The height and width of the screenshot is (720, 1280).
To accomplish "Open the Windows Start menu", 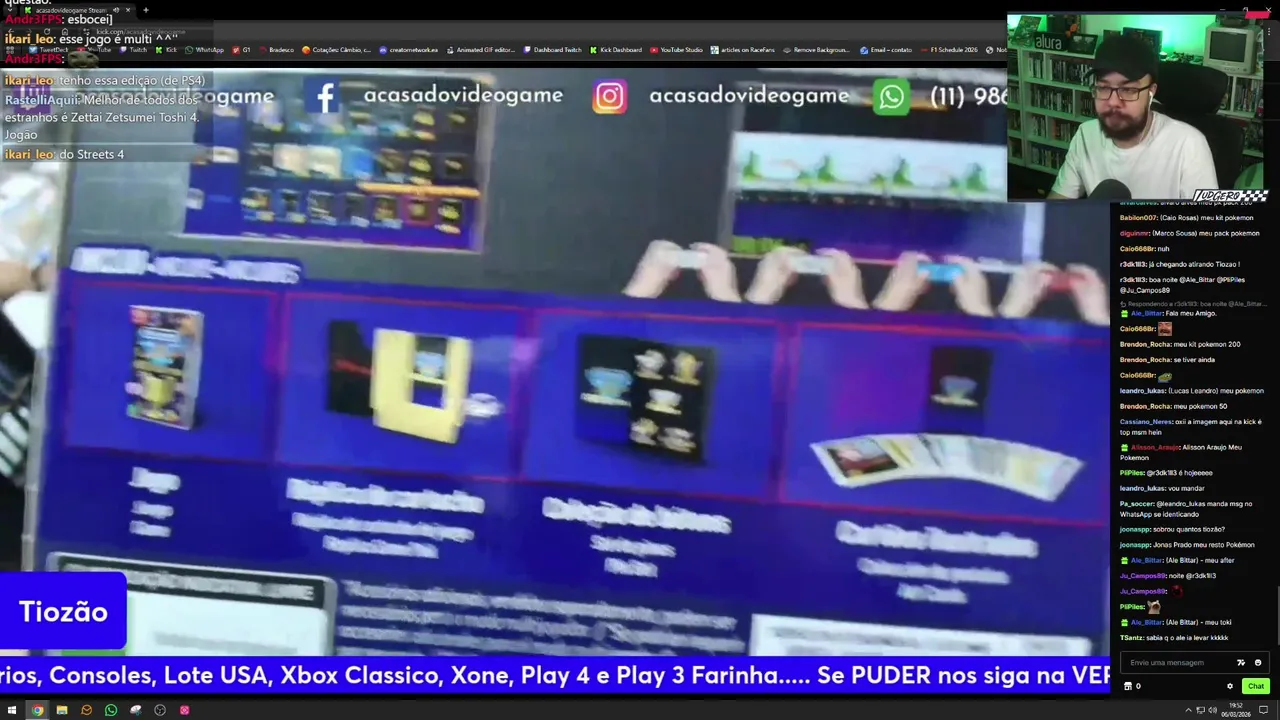I will (11, 710).
